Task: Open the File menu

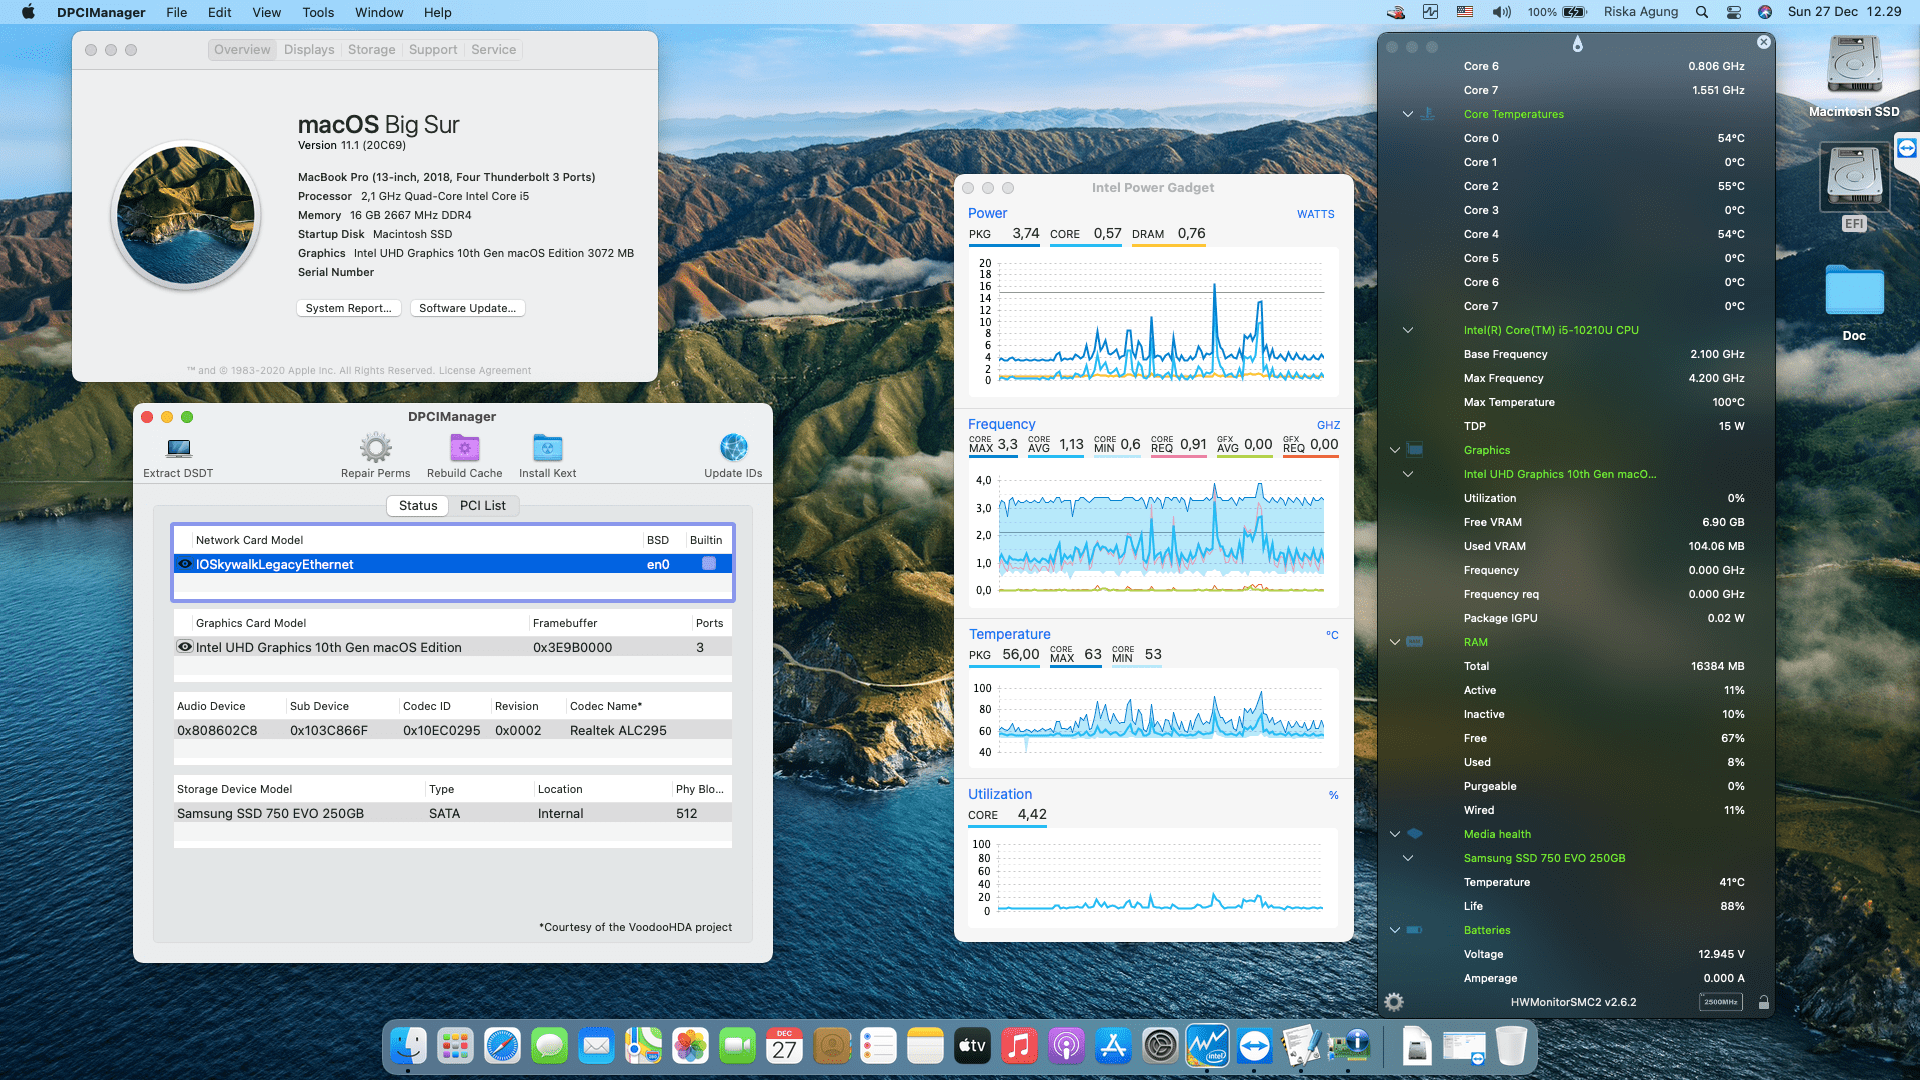Action: [x=177, y=12]
